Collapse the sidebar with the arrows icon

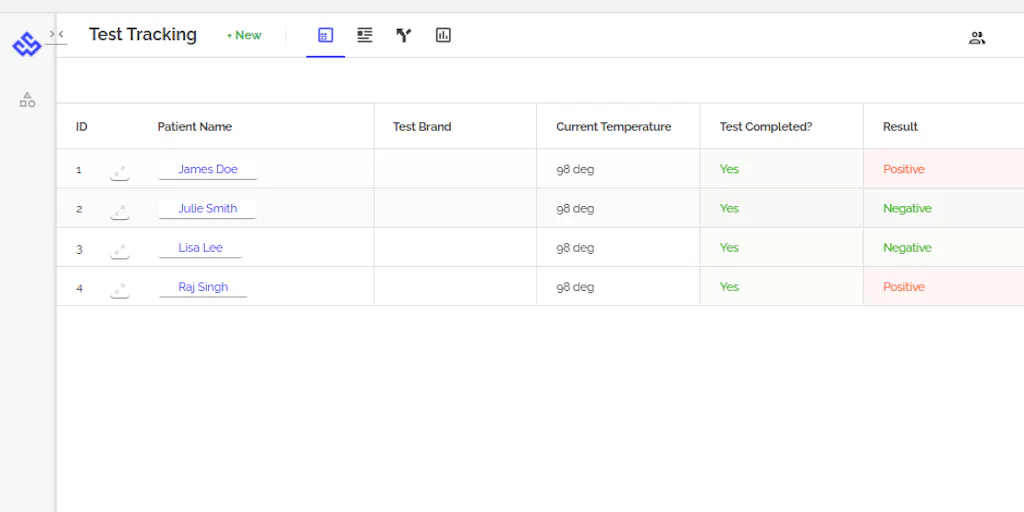[56, 34]
